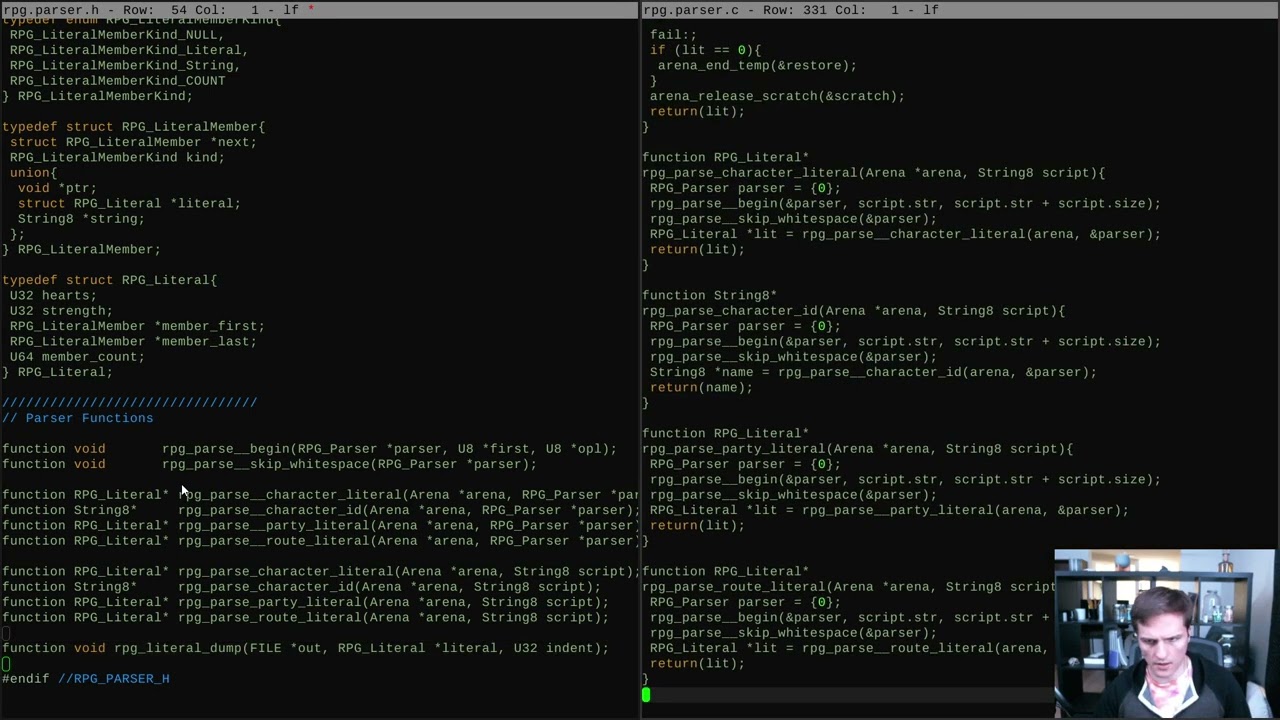1280x720 pixels.
Task: Click 'rpg_parse_party_literal' definition in right pane
Action: click(x=857, y=449)
